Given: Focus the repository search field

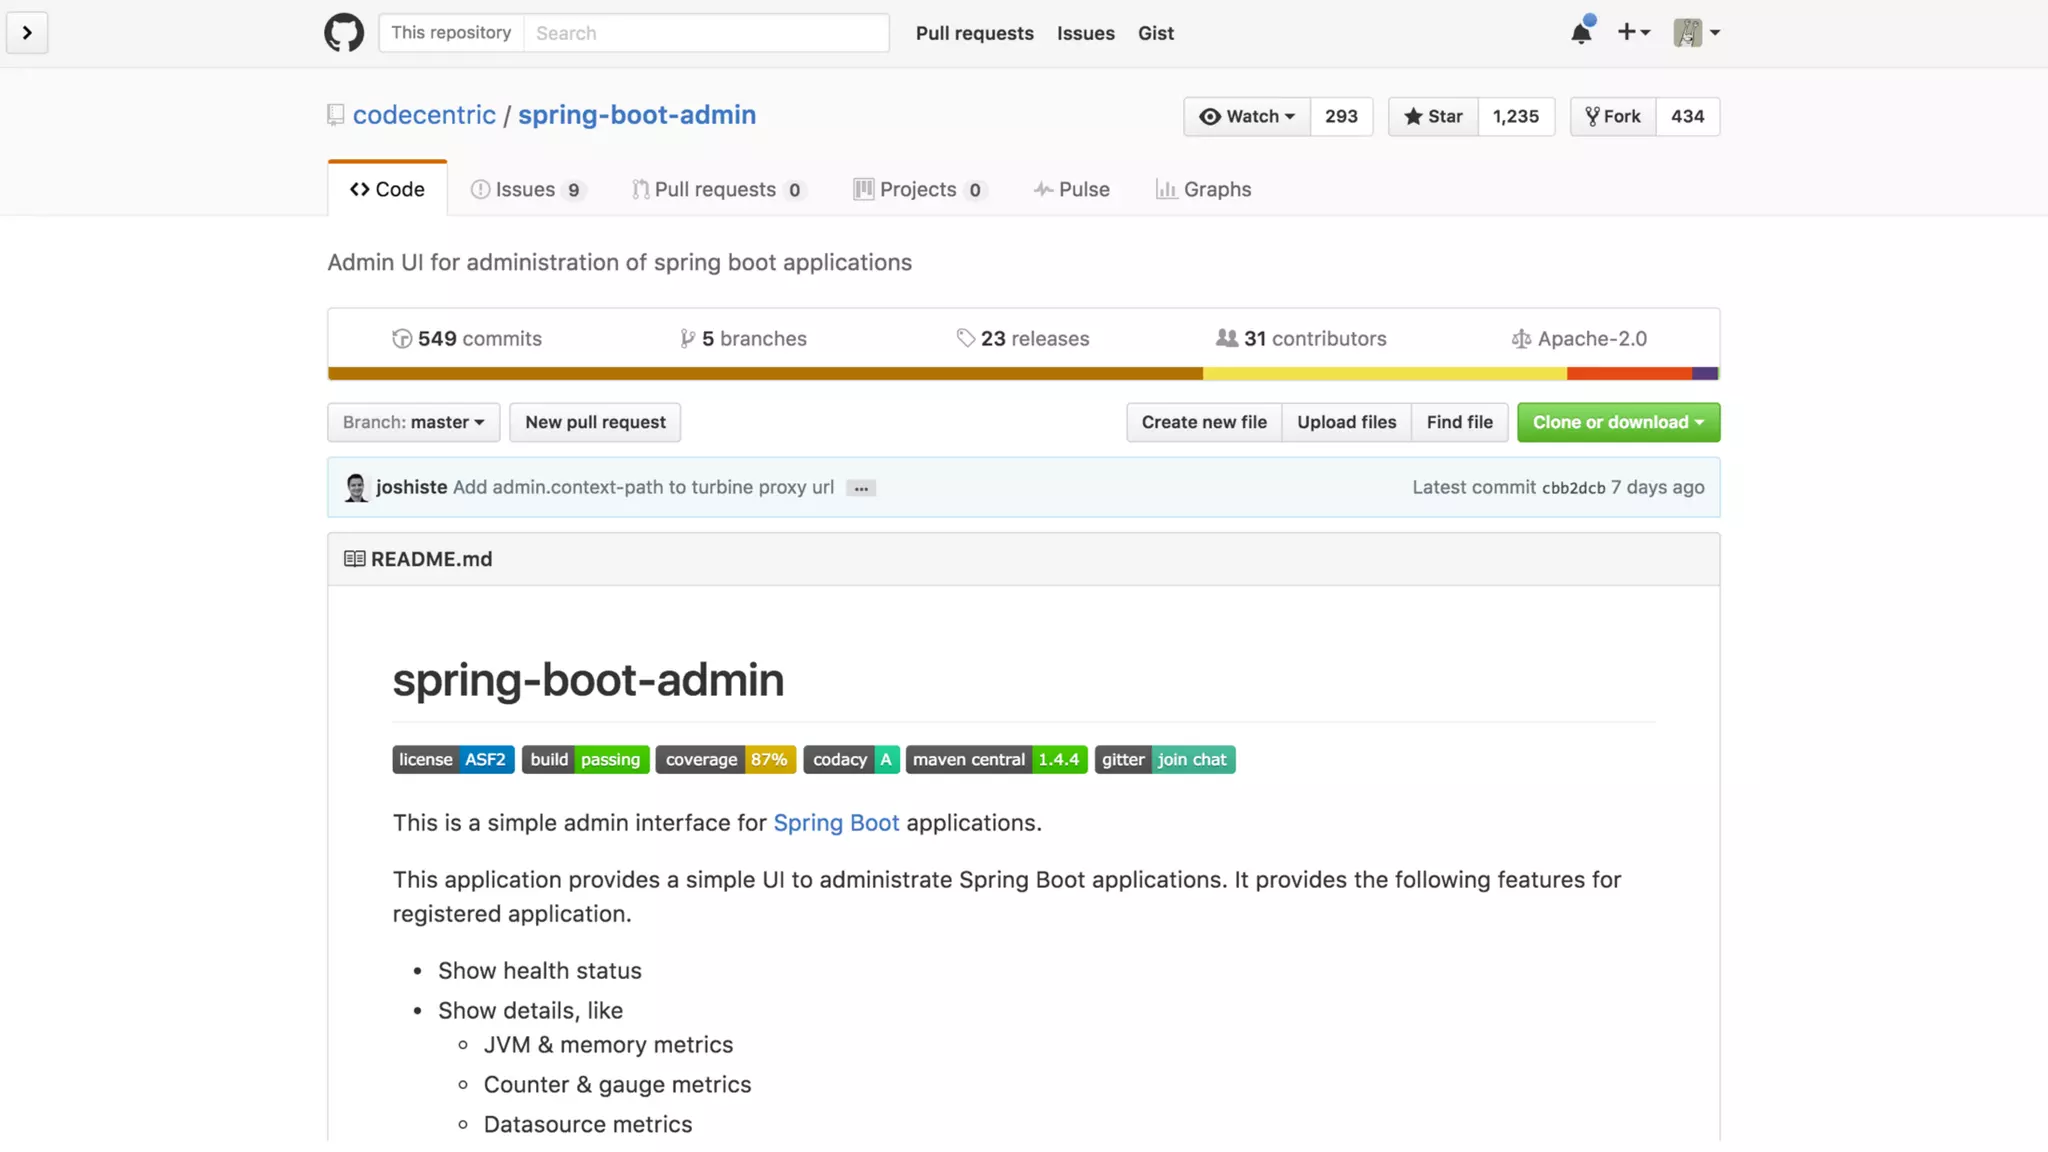Looking at the screenshot, I should click(x=705, y=33).
